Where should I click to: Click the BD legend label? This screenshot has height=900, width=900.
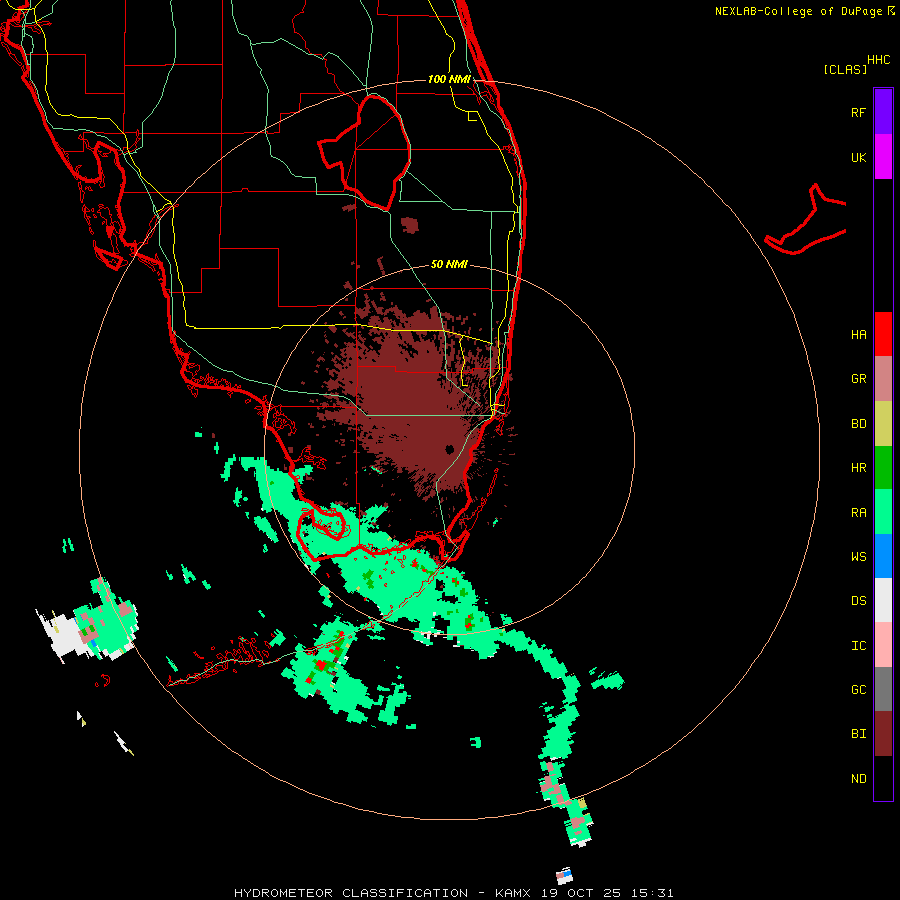click(x=858, y=424)
